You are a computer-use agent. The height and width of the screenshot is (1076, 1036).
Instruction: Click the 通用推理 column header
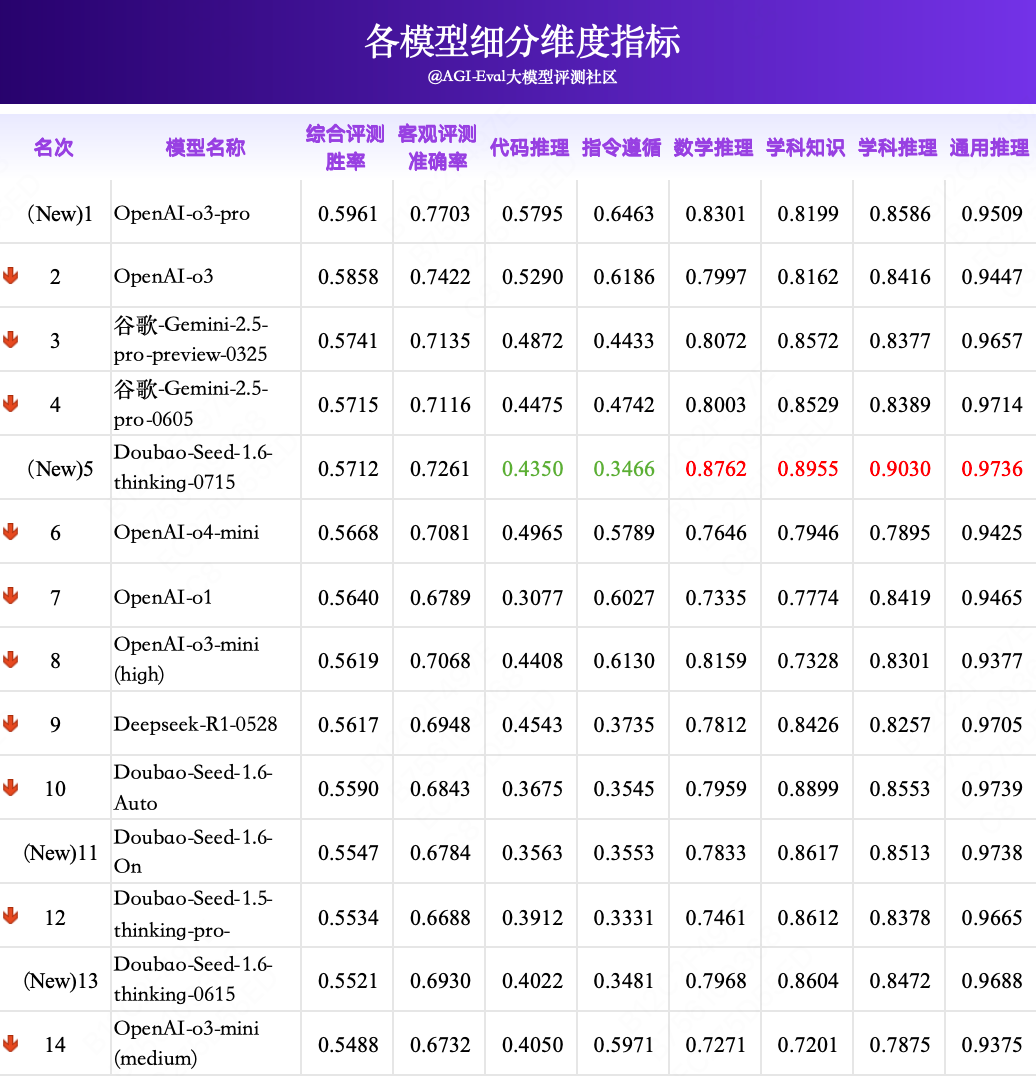point(989,148)
